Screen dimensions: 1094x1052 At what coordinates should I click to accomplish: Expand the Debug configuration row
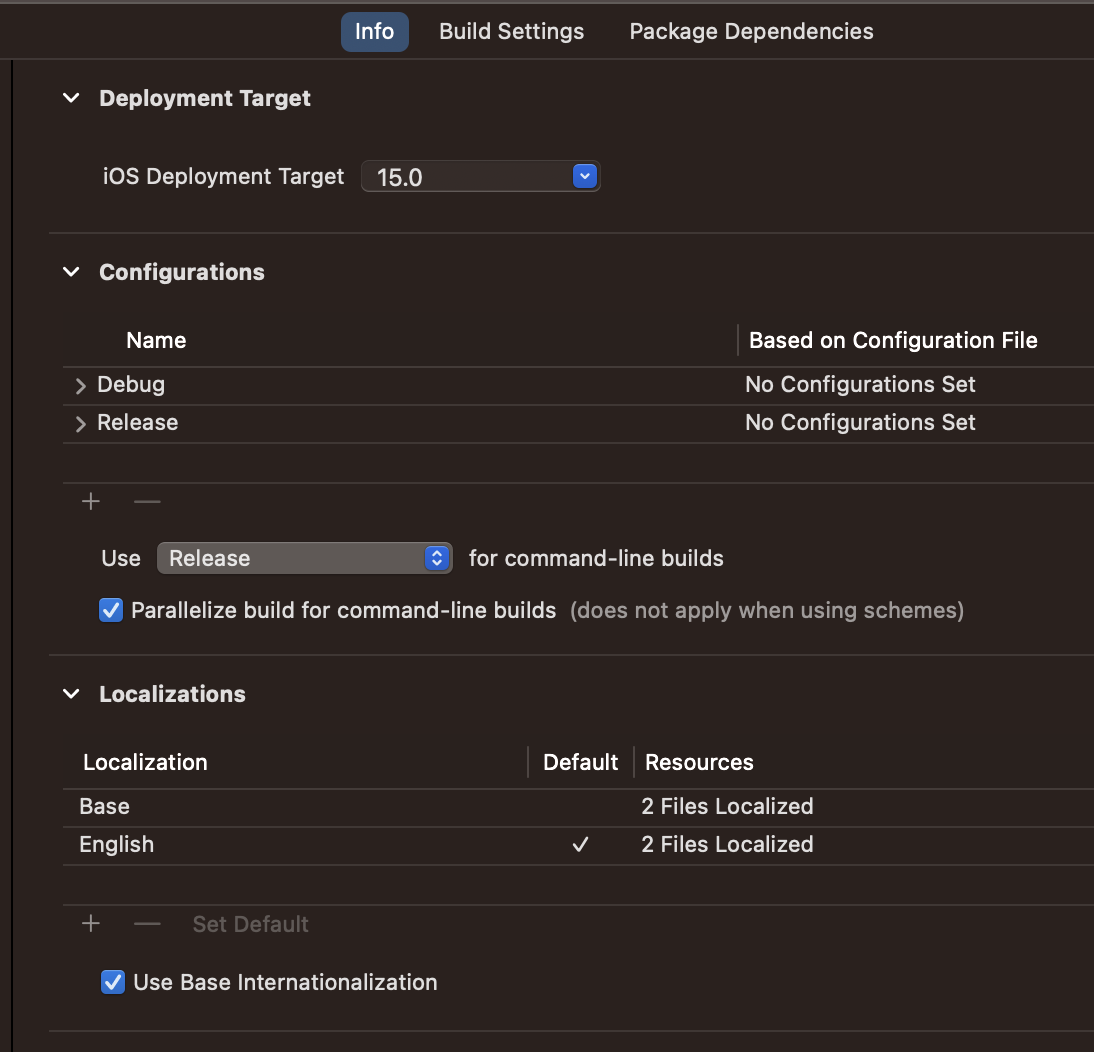point(81,386)
